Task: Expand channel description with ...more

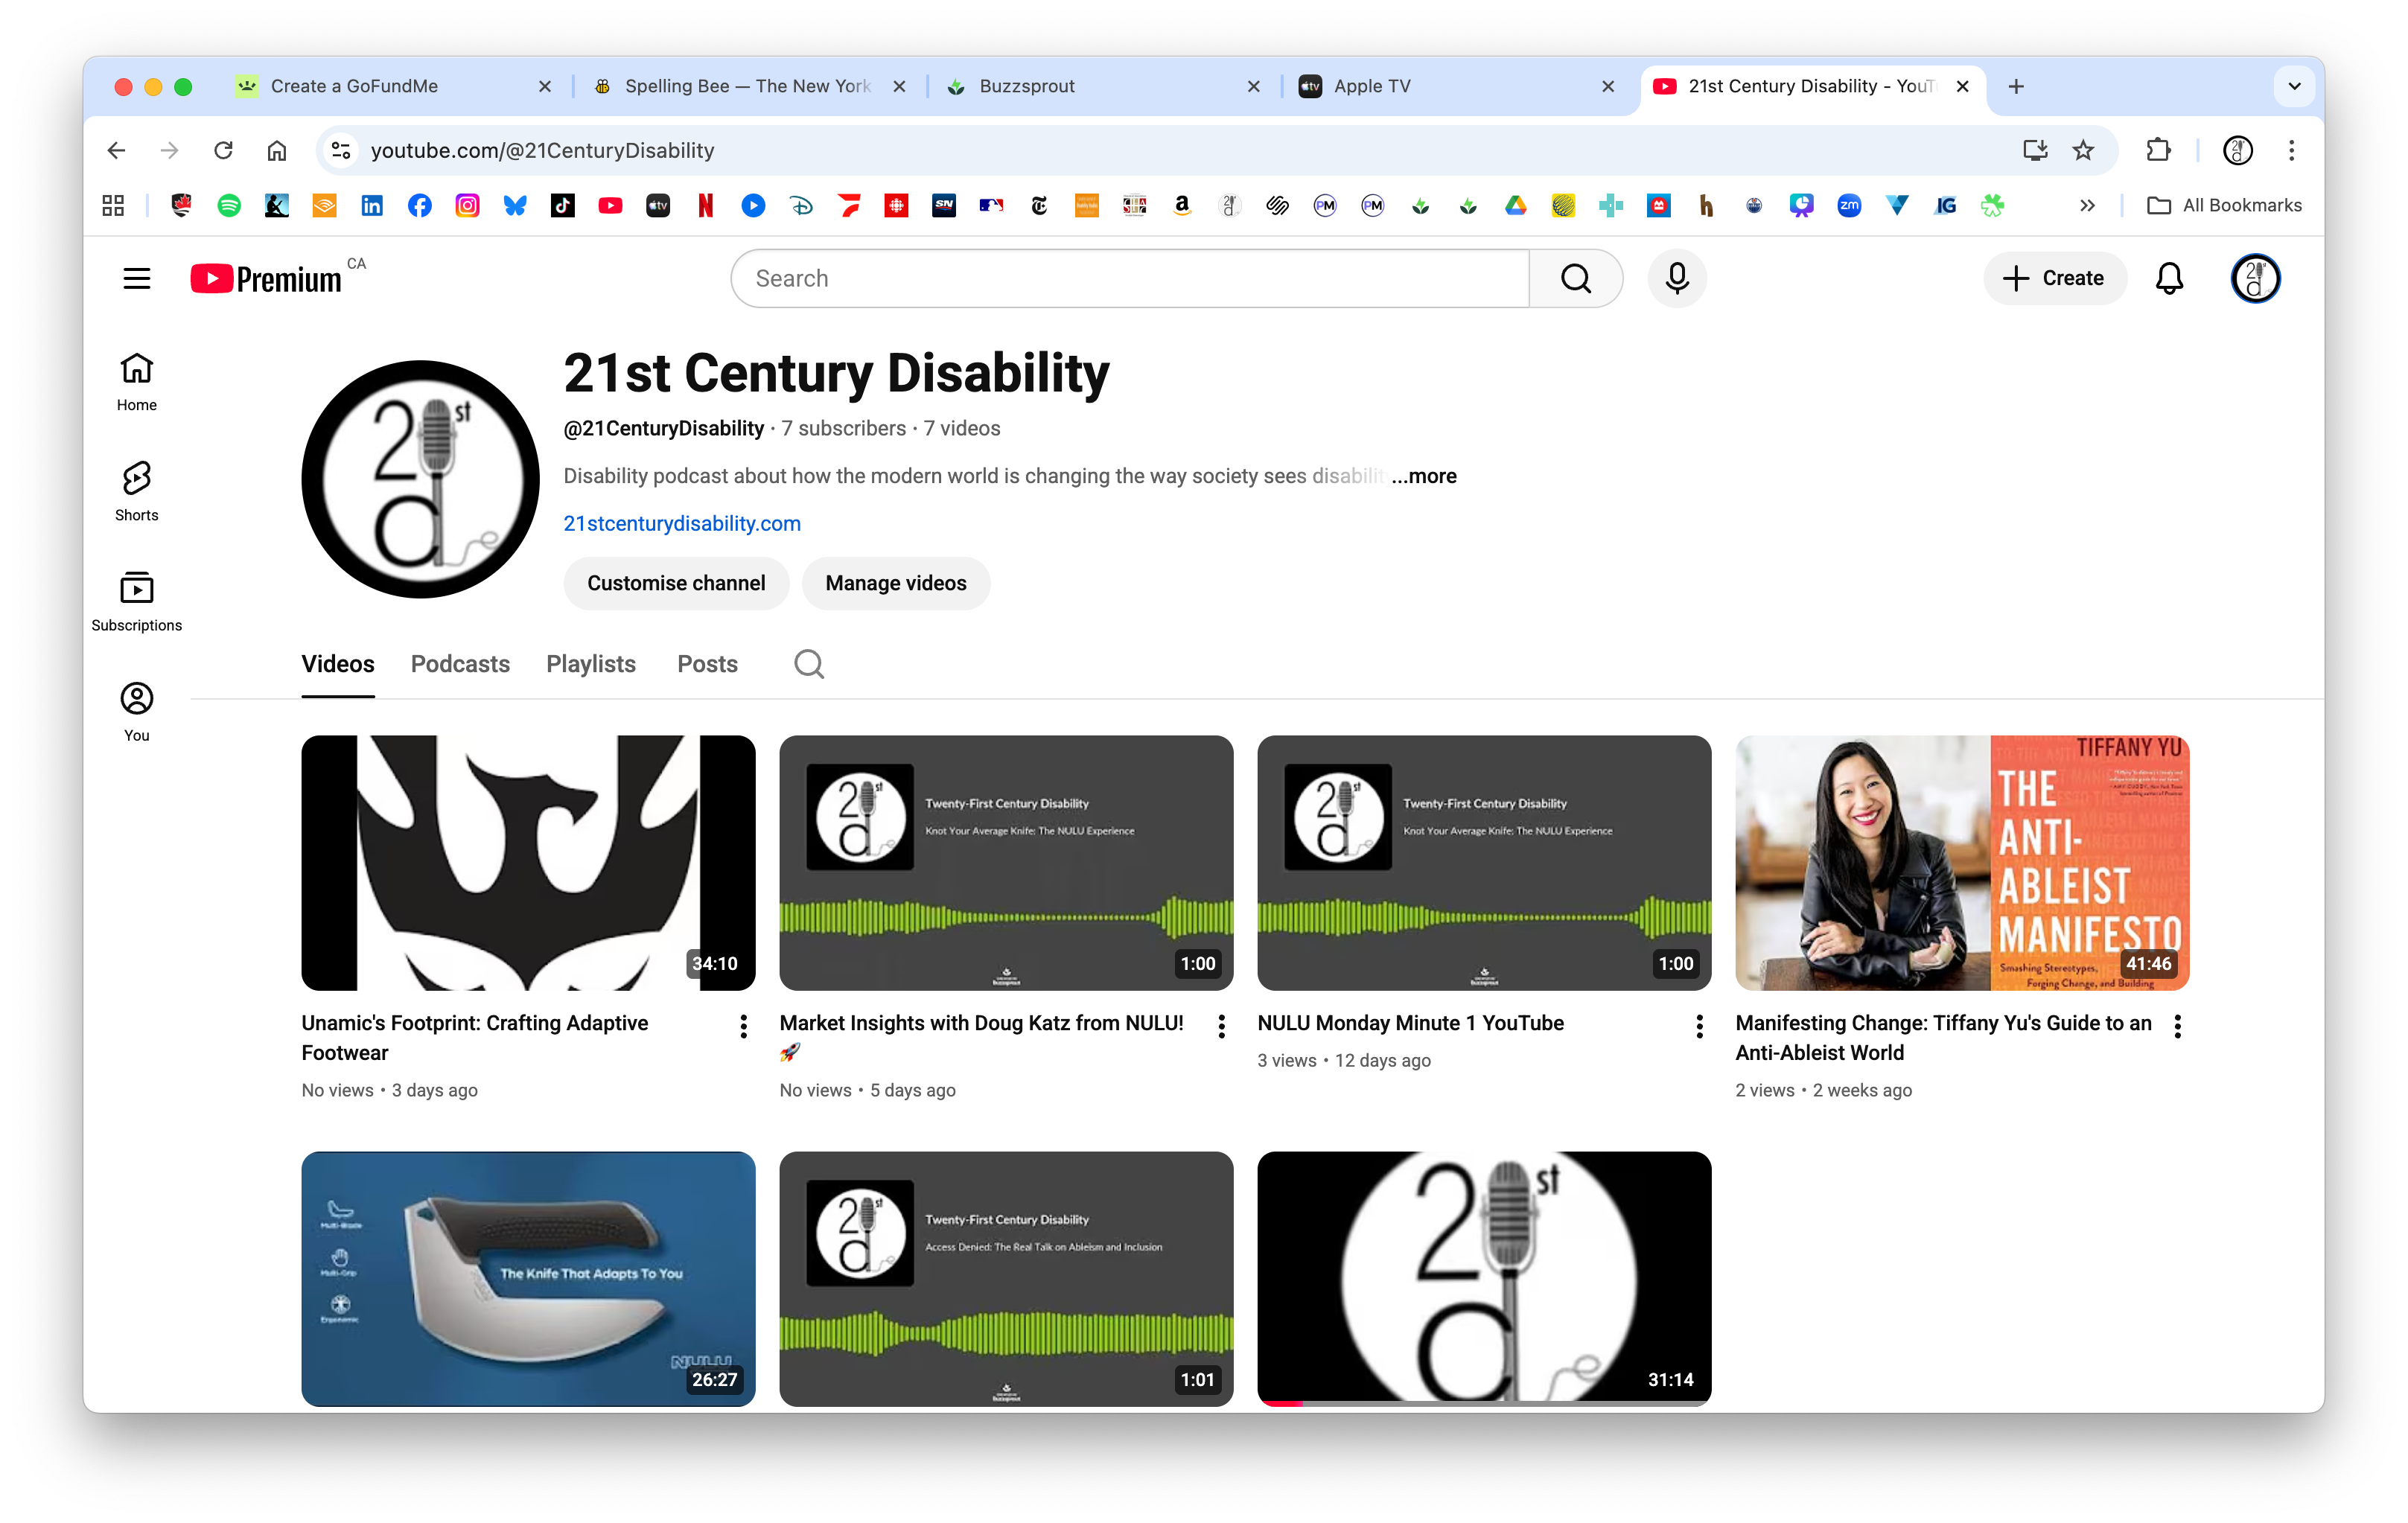Action: click(x=1424, y=476)
